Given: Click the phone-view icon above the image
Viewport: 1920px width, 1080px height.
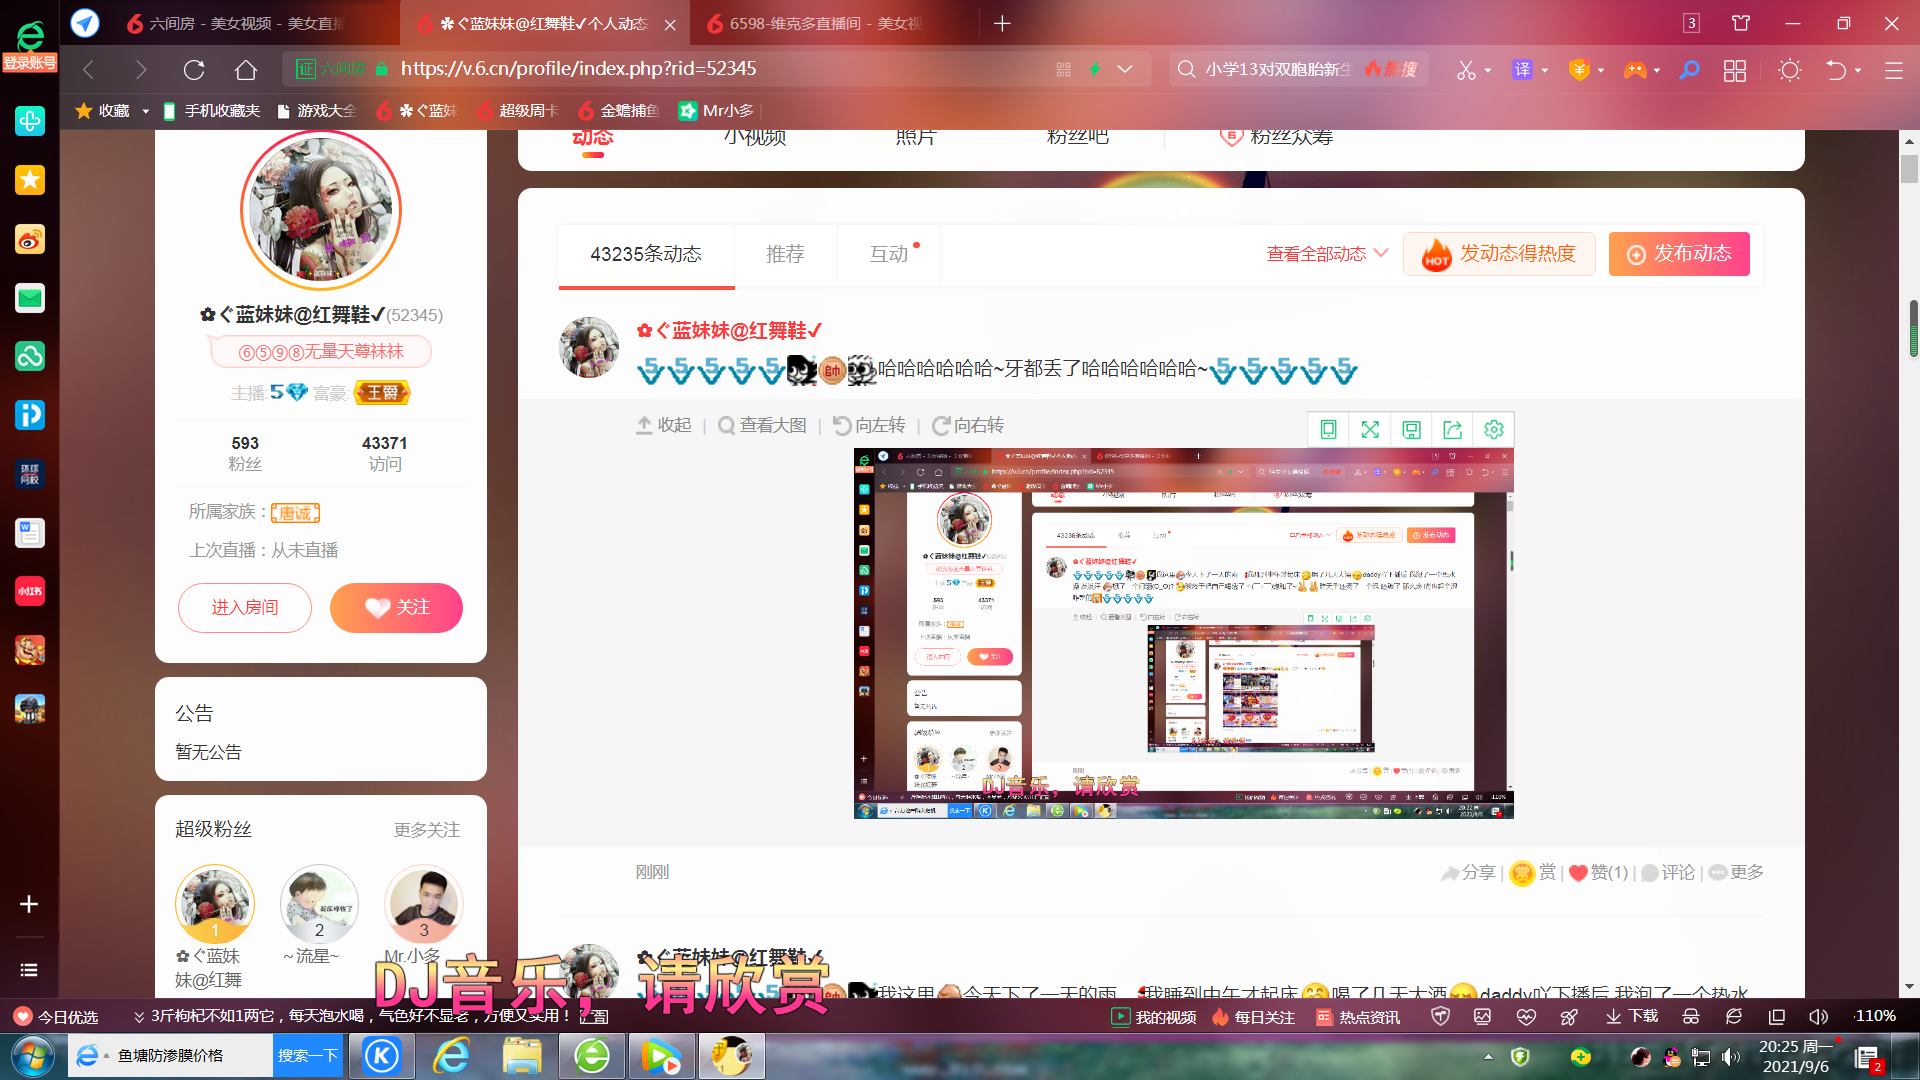Looking at the screenshot, I should 1328,429.
